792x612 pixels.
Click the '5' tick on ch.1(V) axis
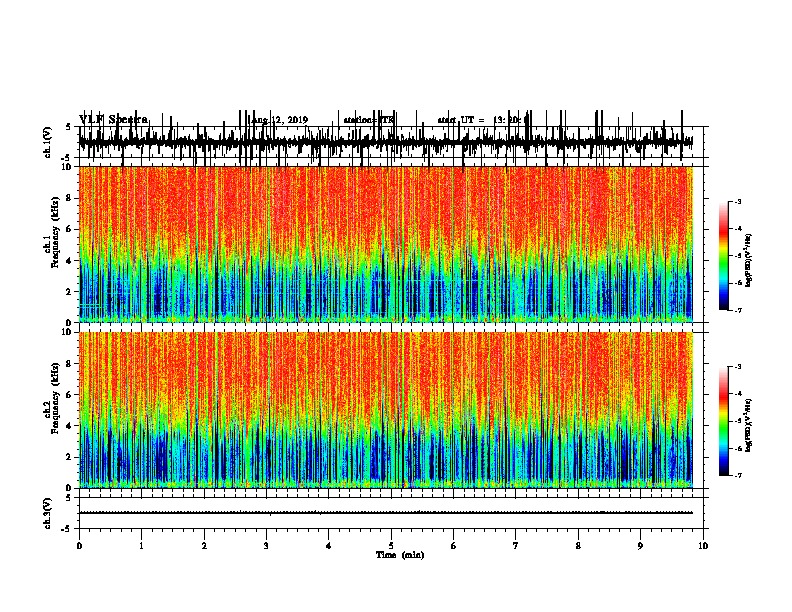pyautogui.click(x=68, y=127)
